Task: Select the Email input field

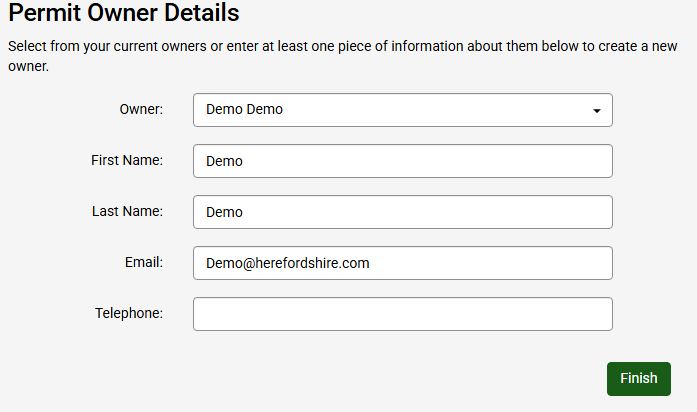Action: pos(402,263)
